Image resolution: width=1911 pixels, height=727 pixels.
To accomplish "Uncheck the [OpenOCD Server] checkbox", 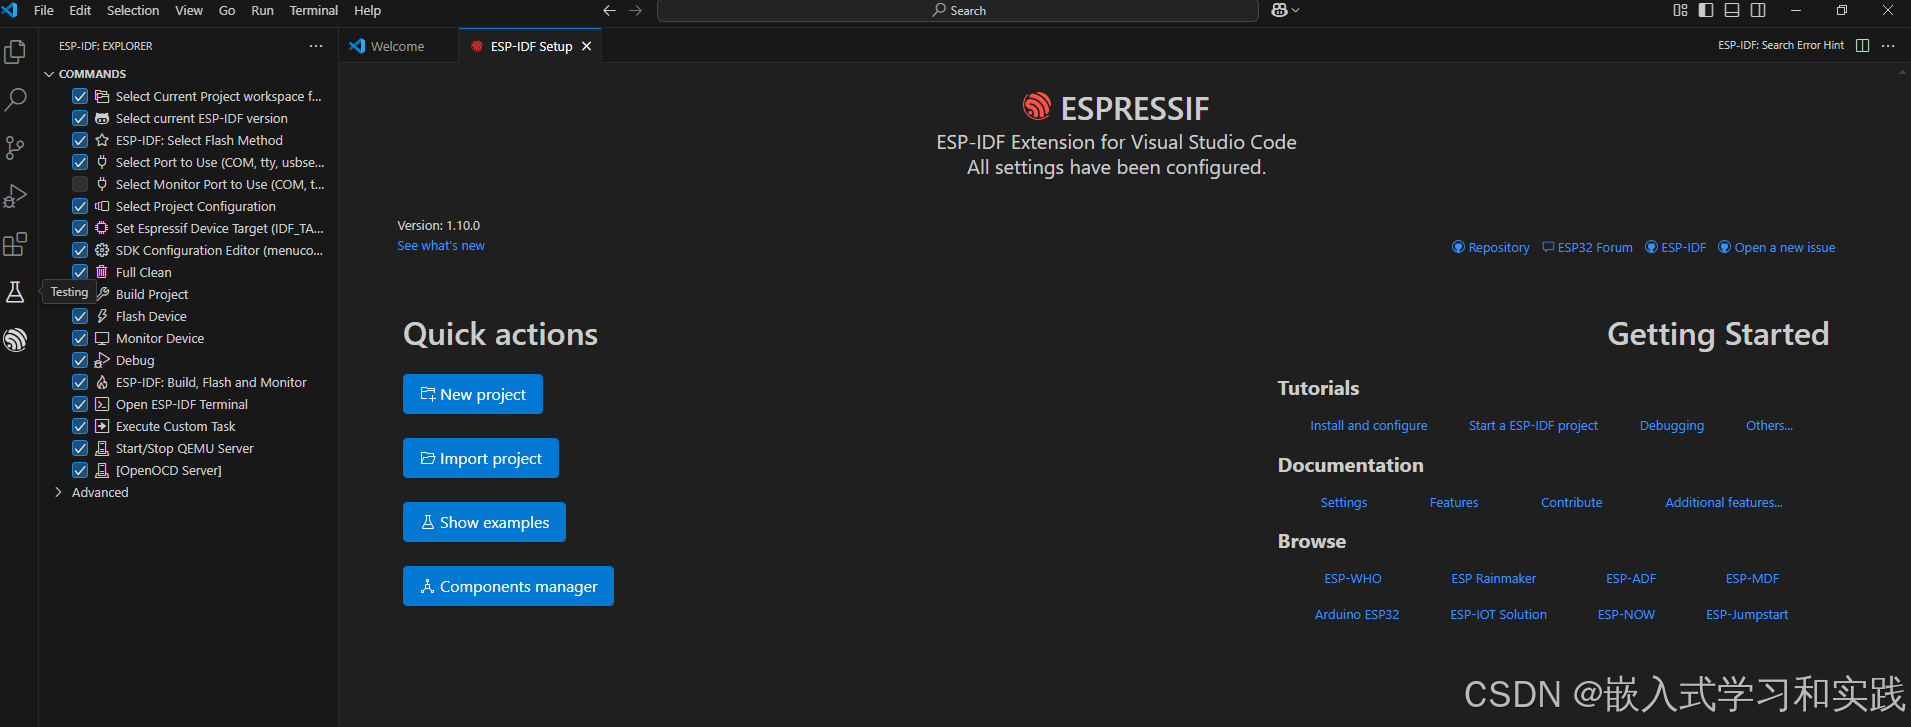I will (80, 470).
